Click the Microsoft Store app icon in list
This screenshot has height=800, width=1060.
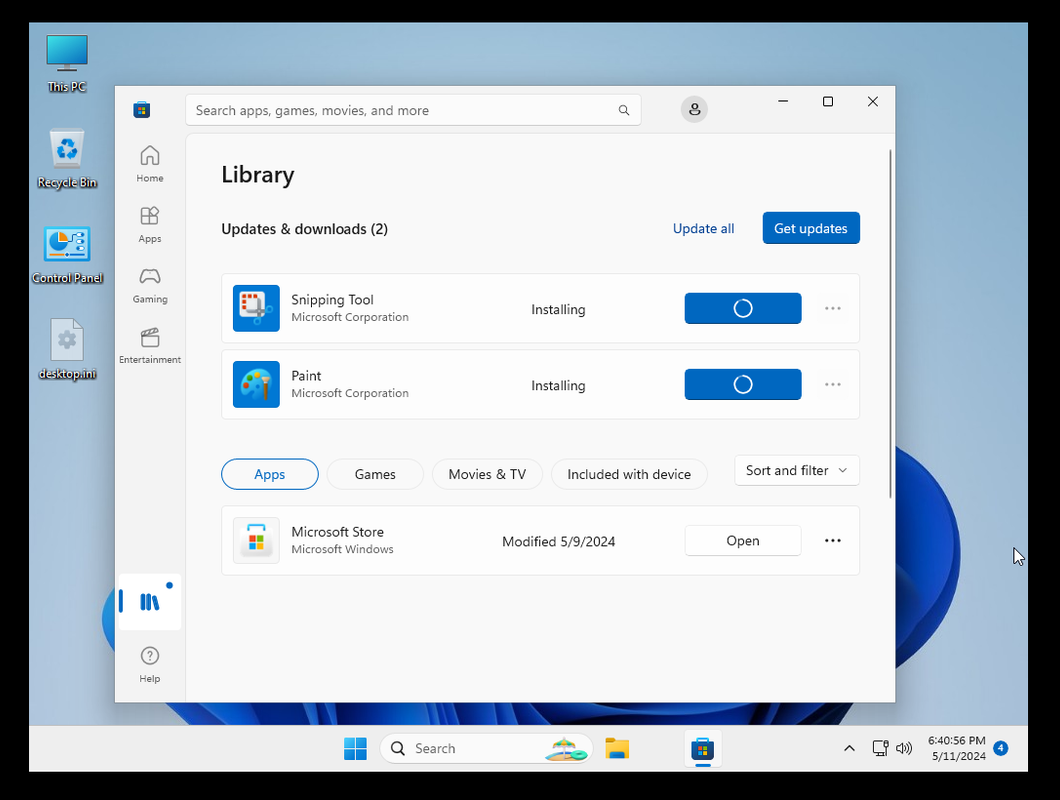(x=256, y=540)
